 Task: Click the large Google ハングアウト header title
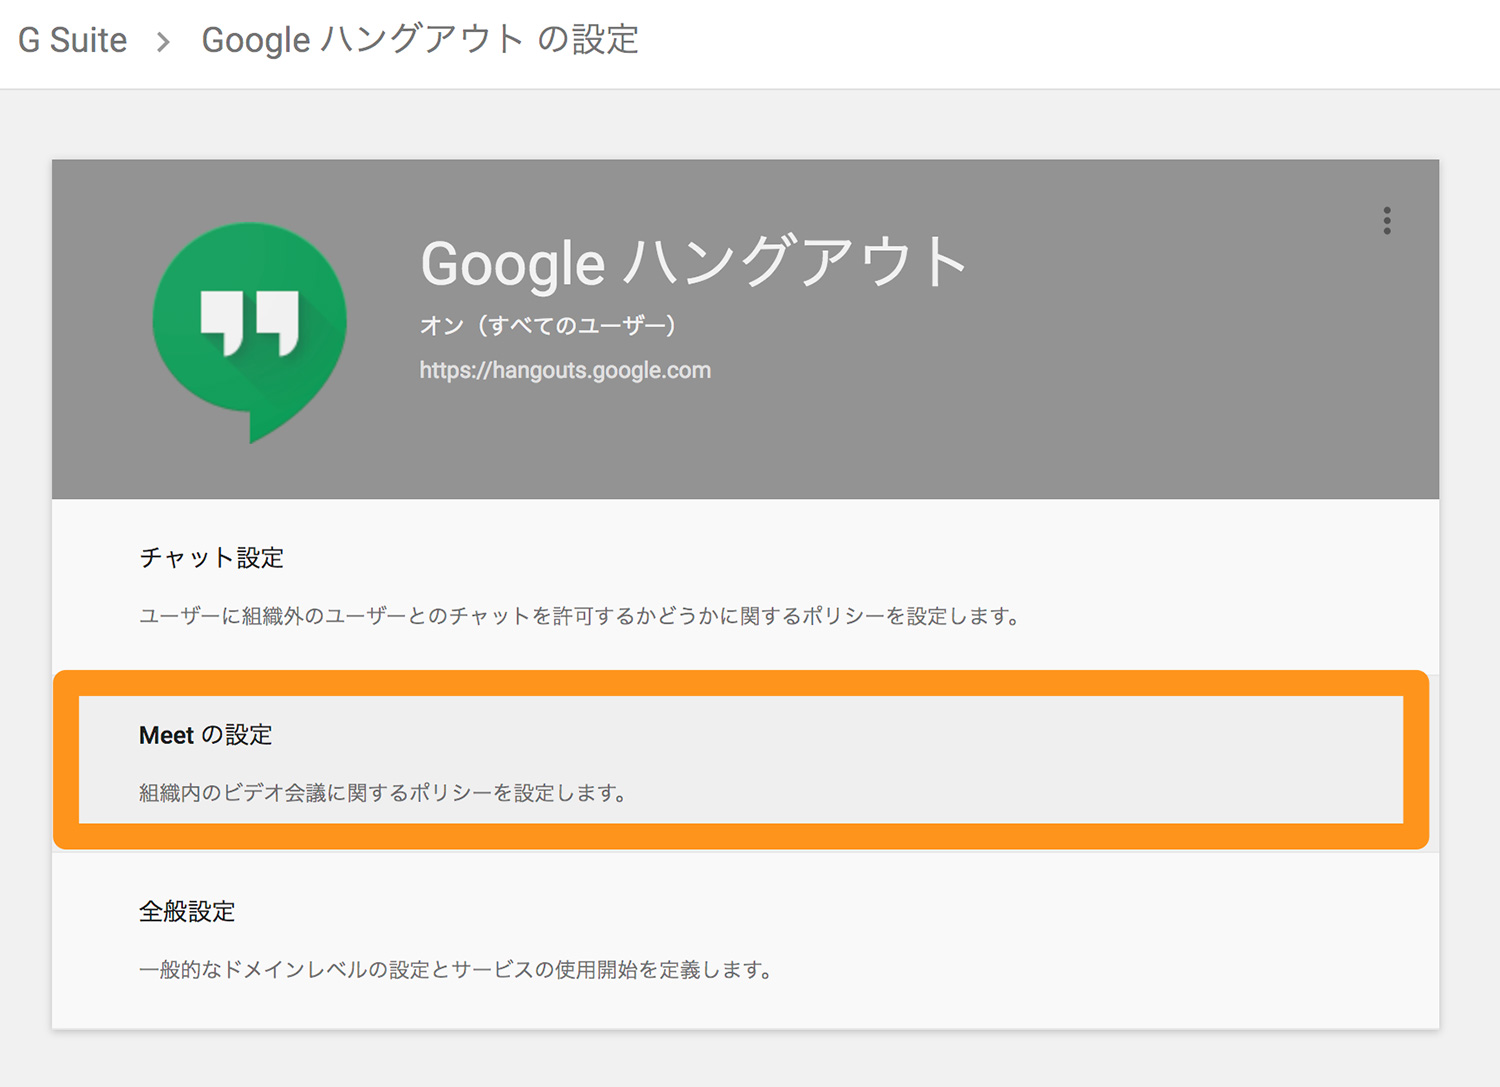pyautogui.click(x=694, y=262)
